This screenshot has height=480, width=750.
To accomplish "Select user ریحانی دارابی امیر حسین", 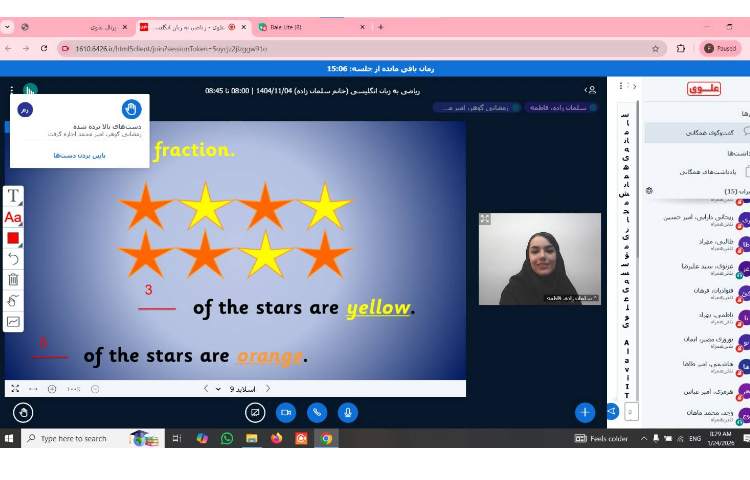I will (697, 220).
